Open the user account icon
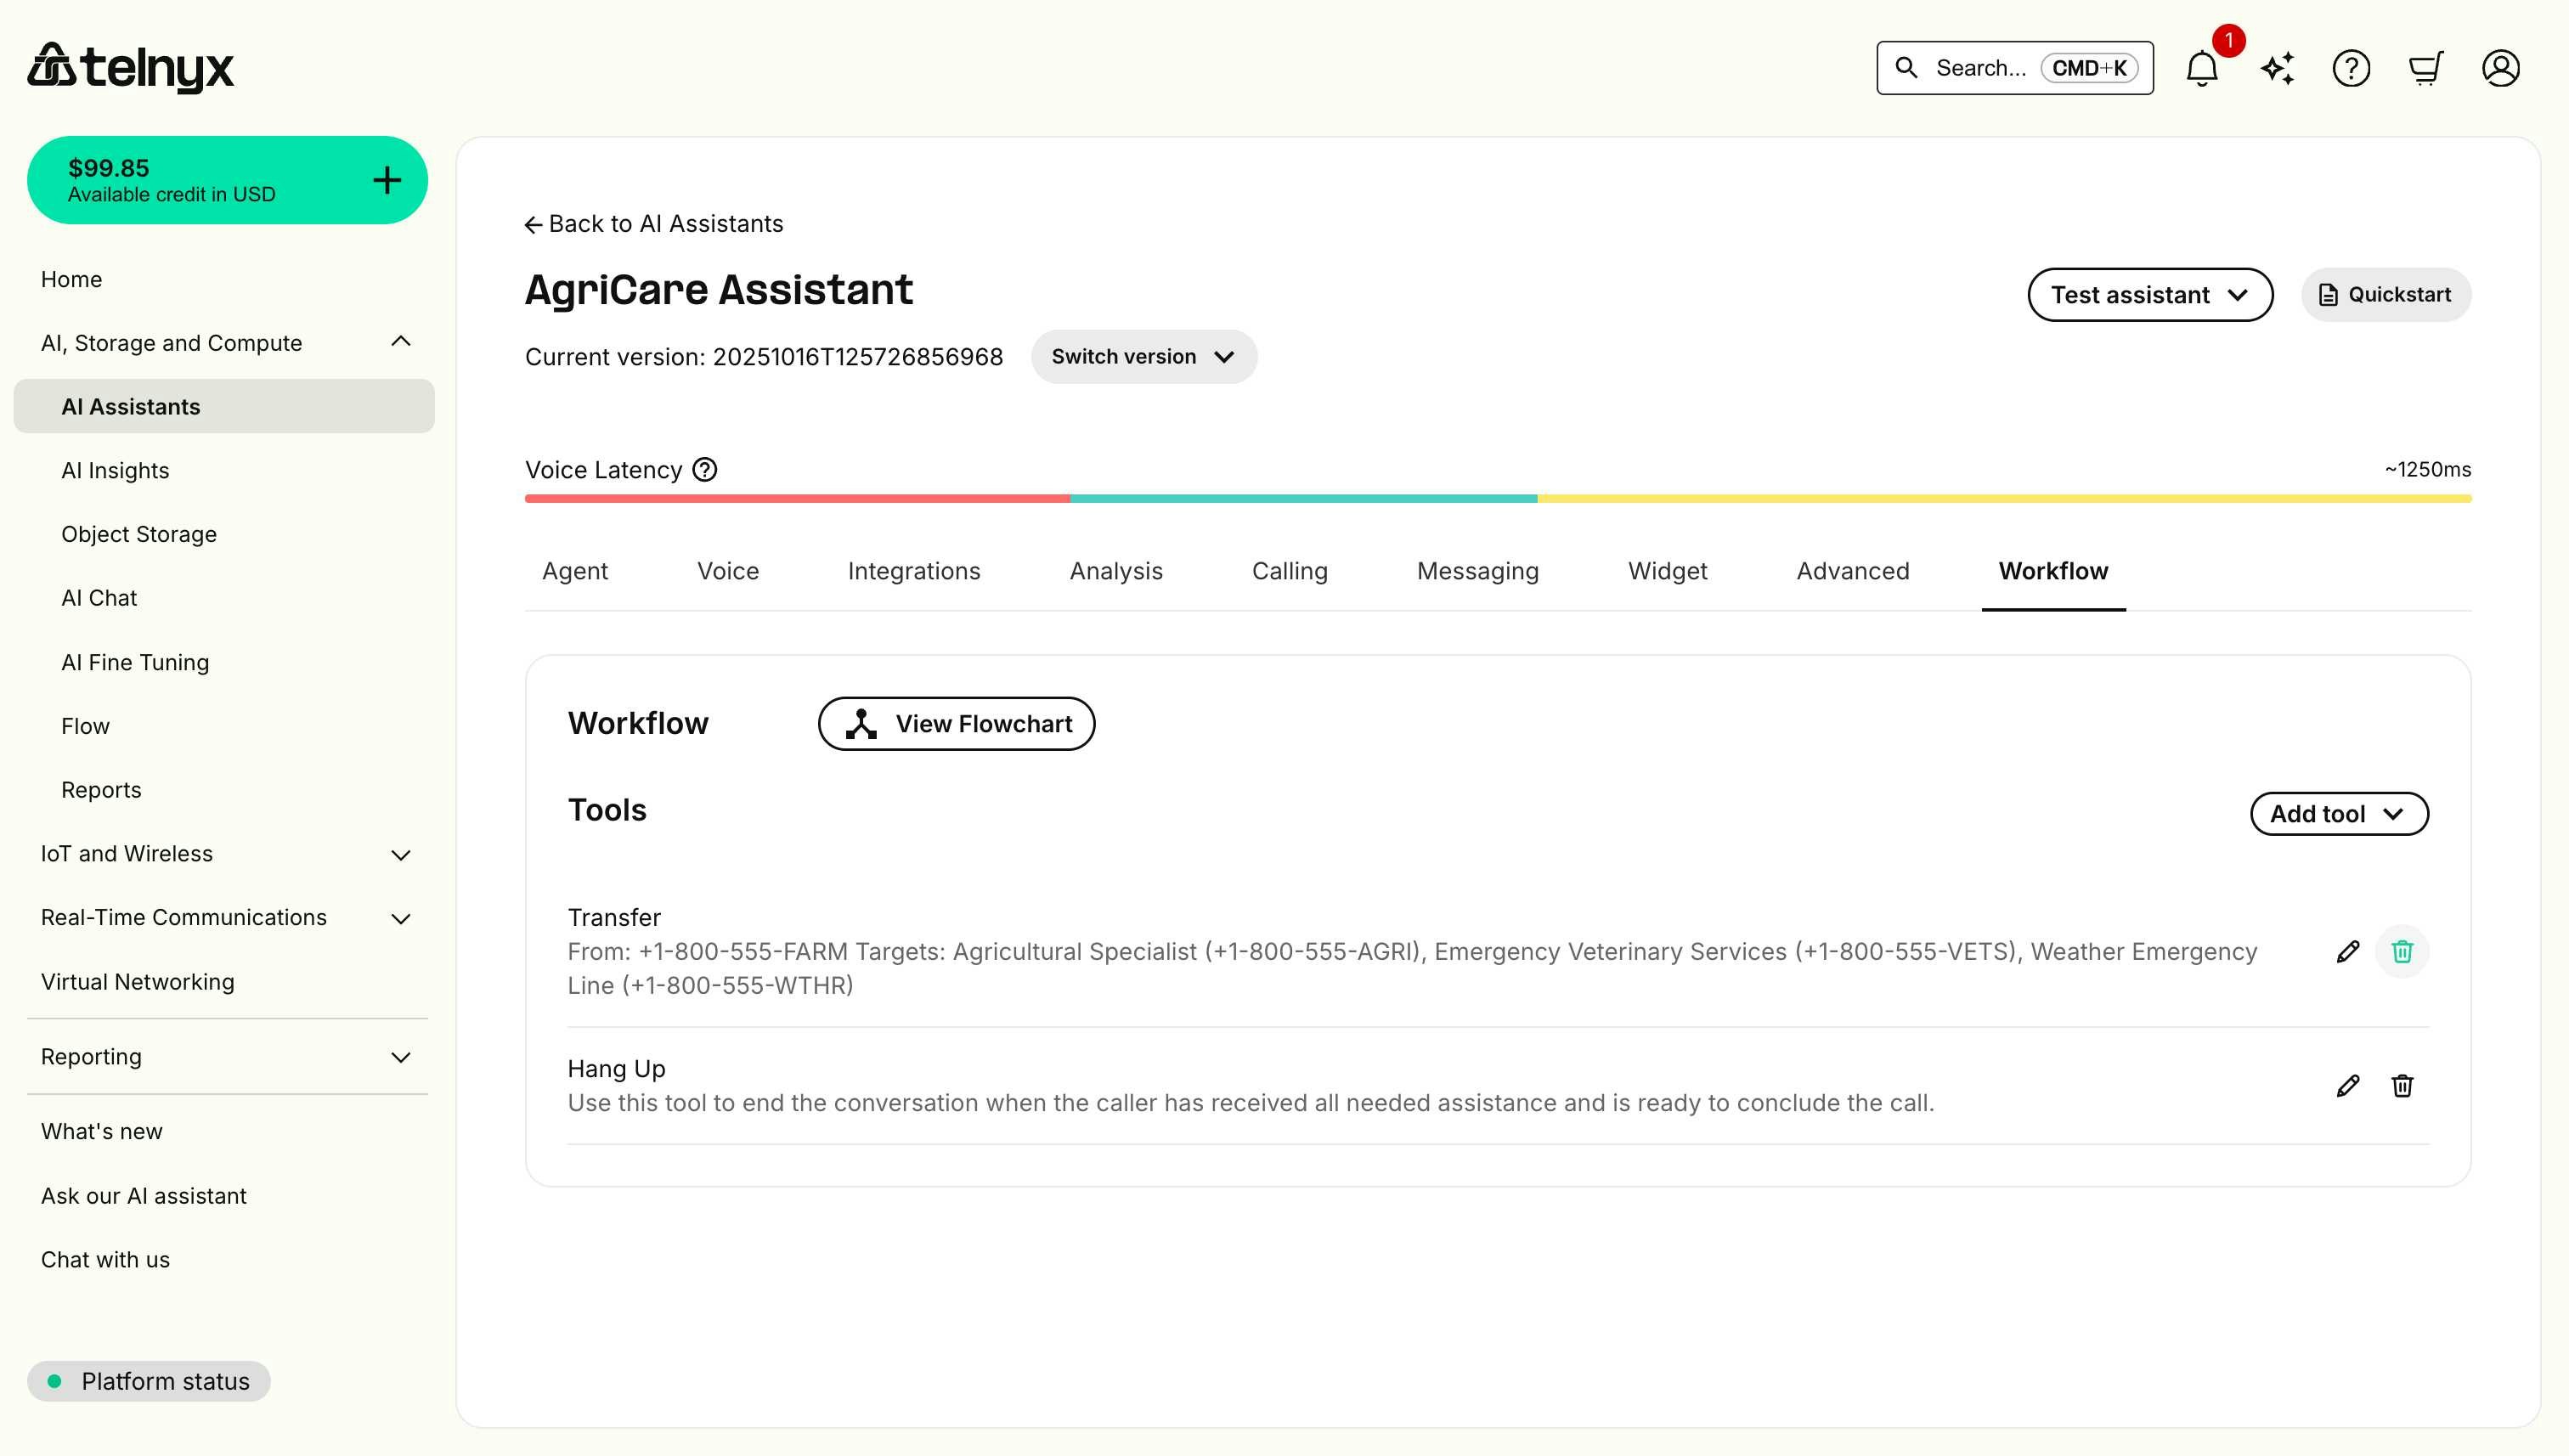 coord(2501,67)
